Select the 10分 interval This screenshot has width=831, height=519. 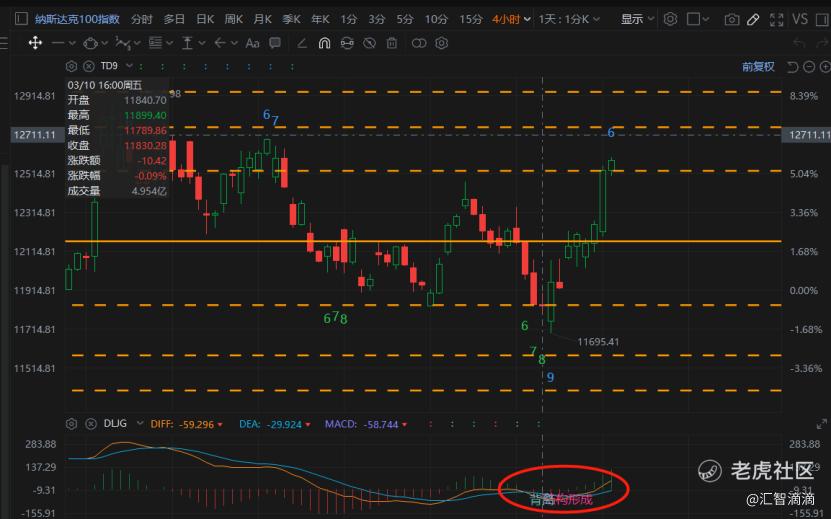pos(436,20)
